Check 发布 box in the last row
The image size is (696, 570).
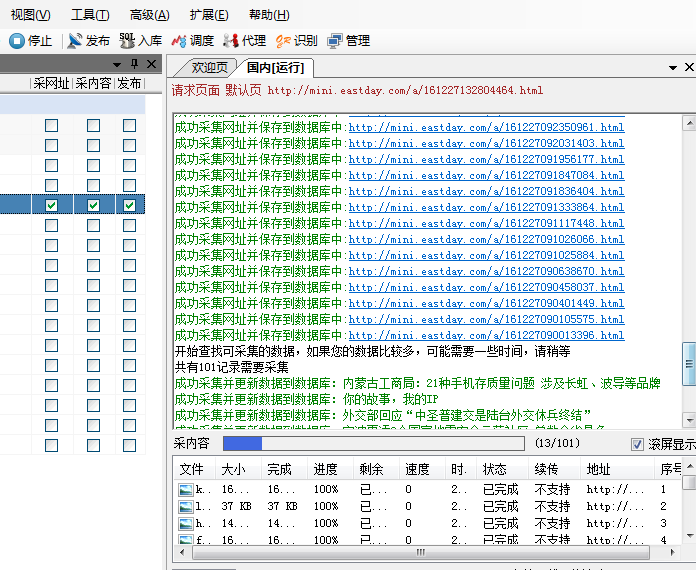(130, 445)
